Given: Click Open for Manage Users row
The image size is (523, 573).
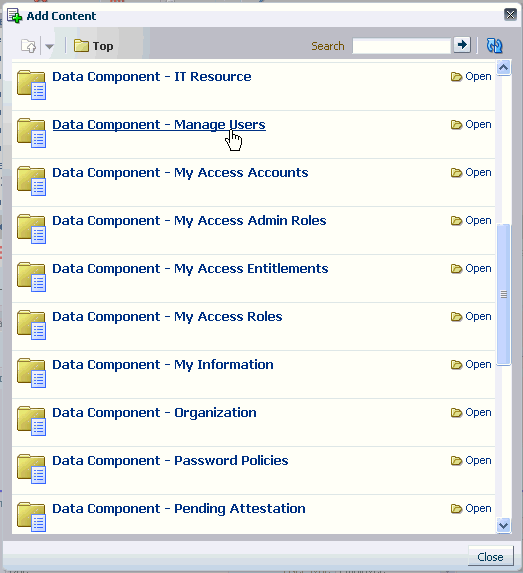Looking at the screenshot, I should click(471, 125).
